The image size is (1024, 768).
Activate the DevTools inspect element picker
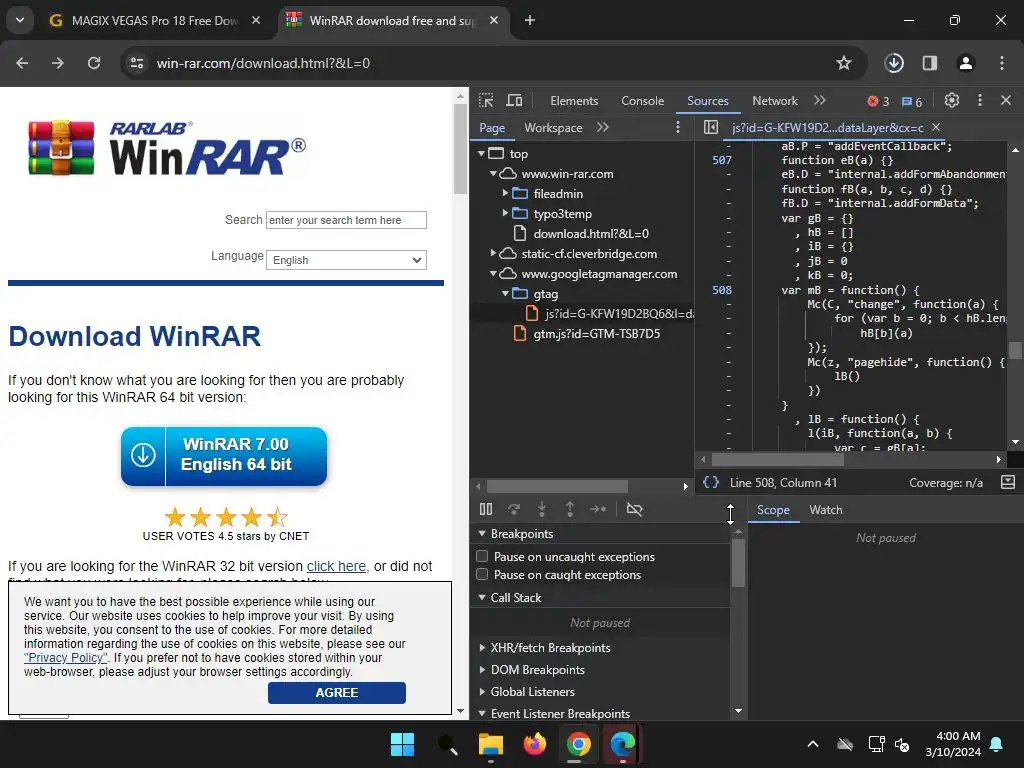point(486,101)
